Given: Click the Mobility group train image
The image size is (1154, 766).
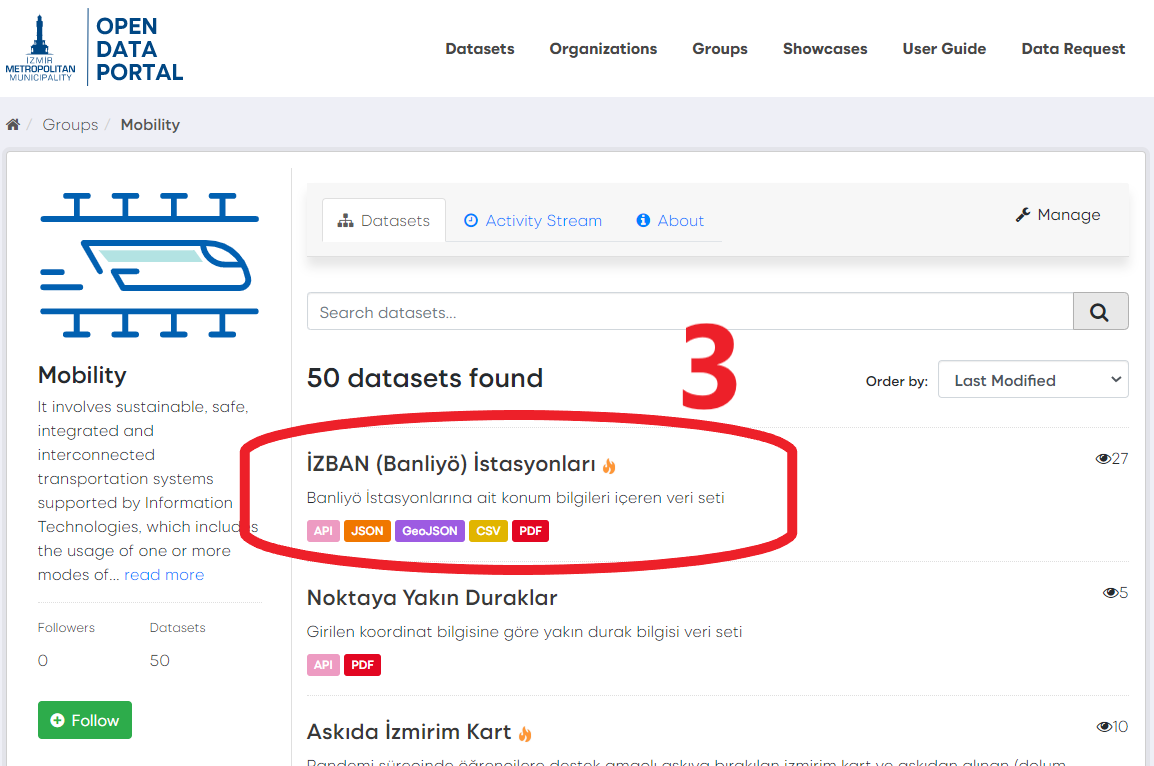Looking at the screenshot, I should [x=149, y=264].
